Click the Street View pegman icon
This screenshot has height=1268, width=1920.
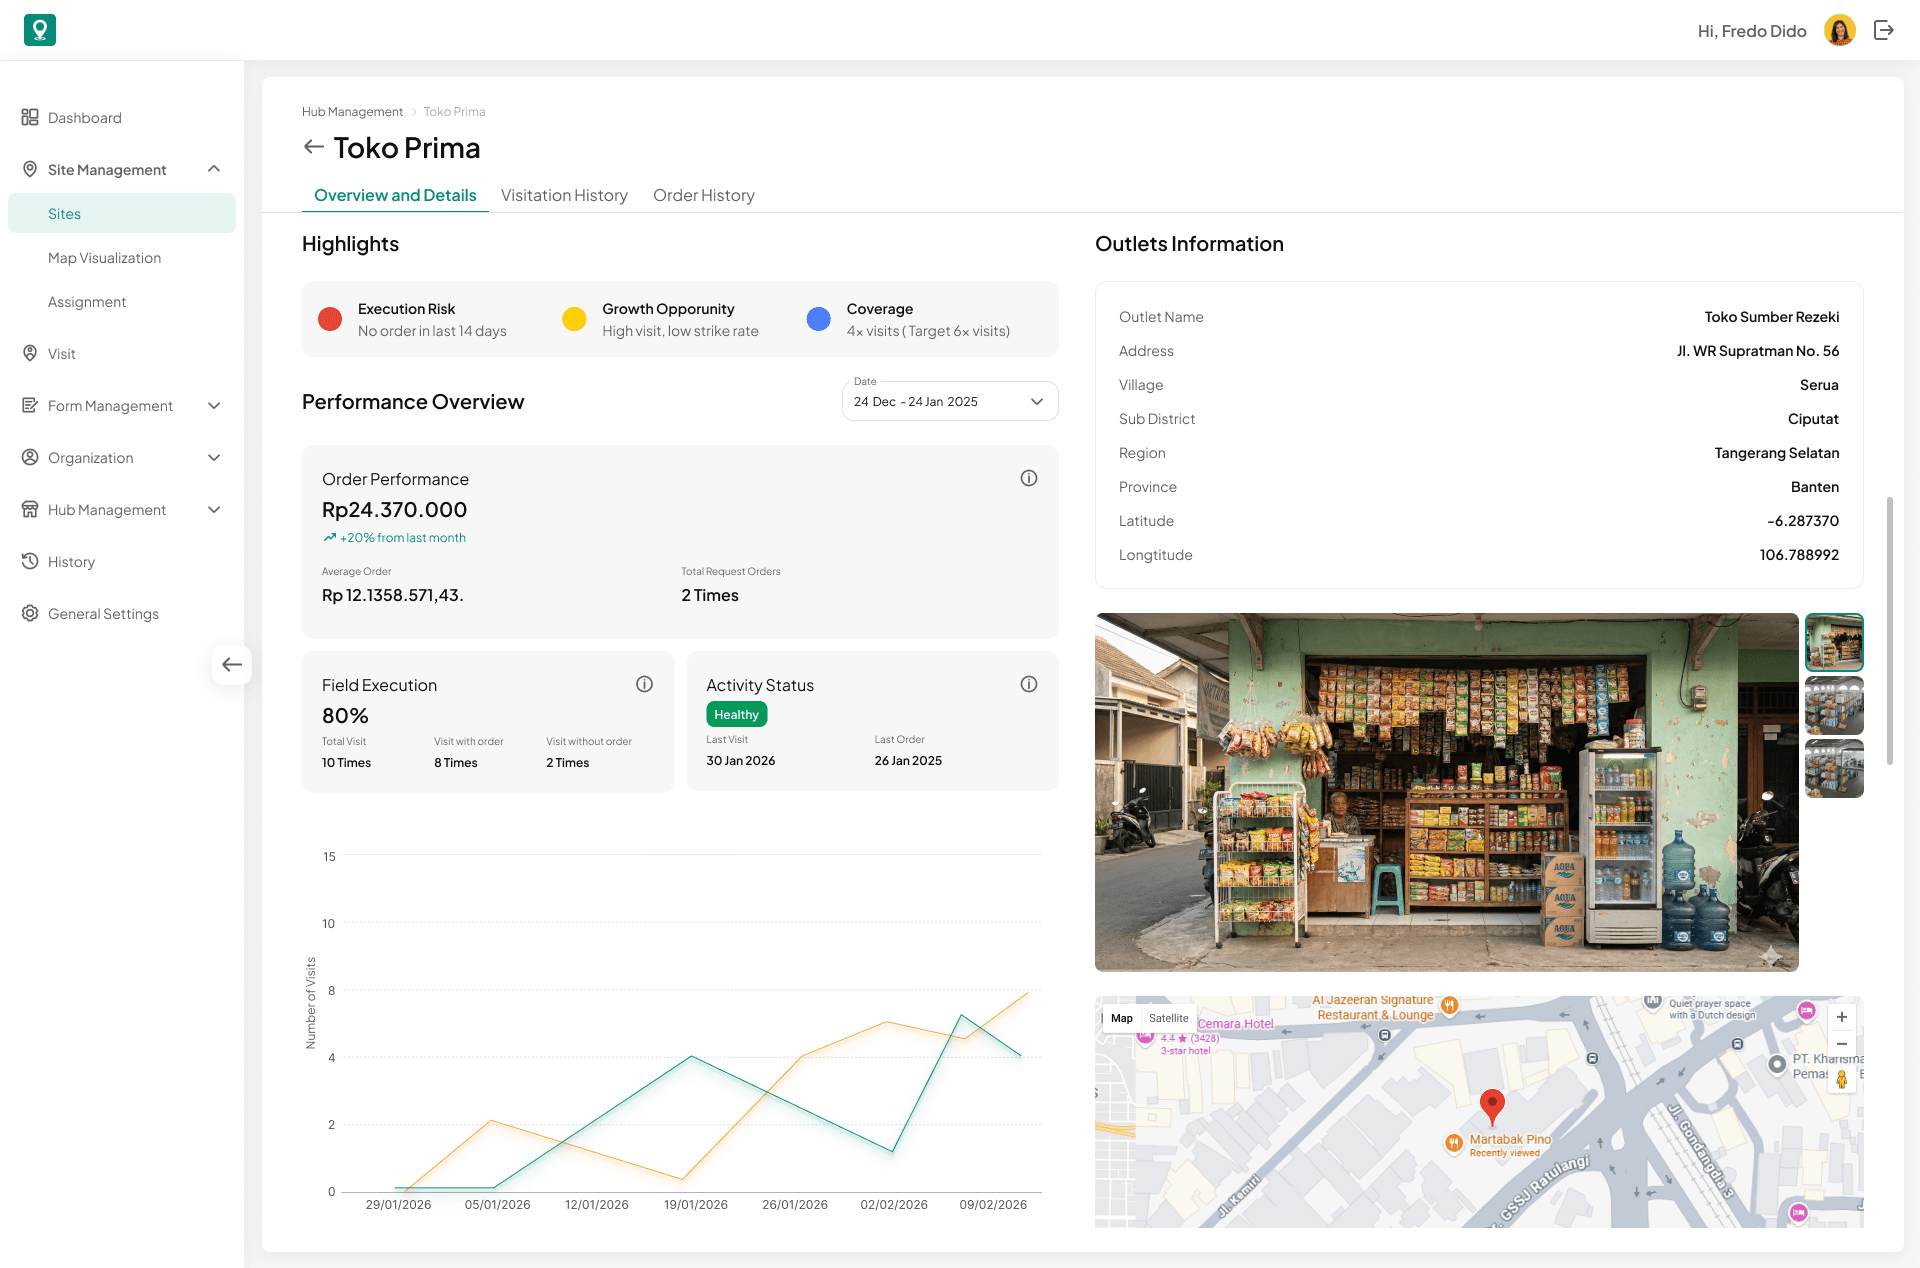click(1841, 1078)
